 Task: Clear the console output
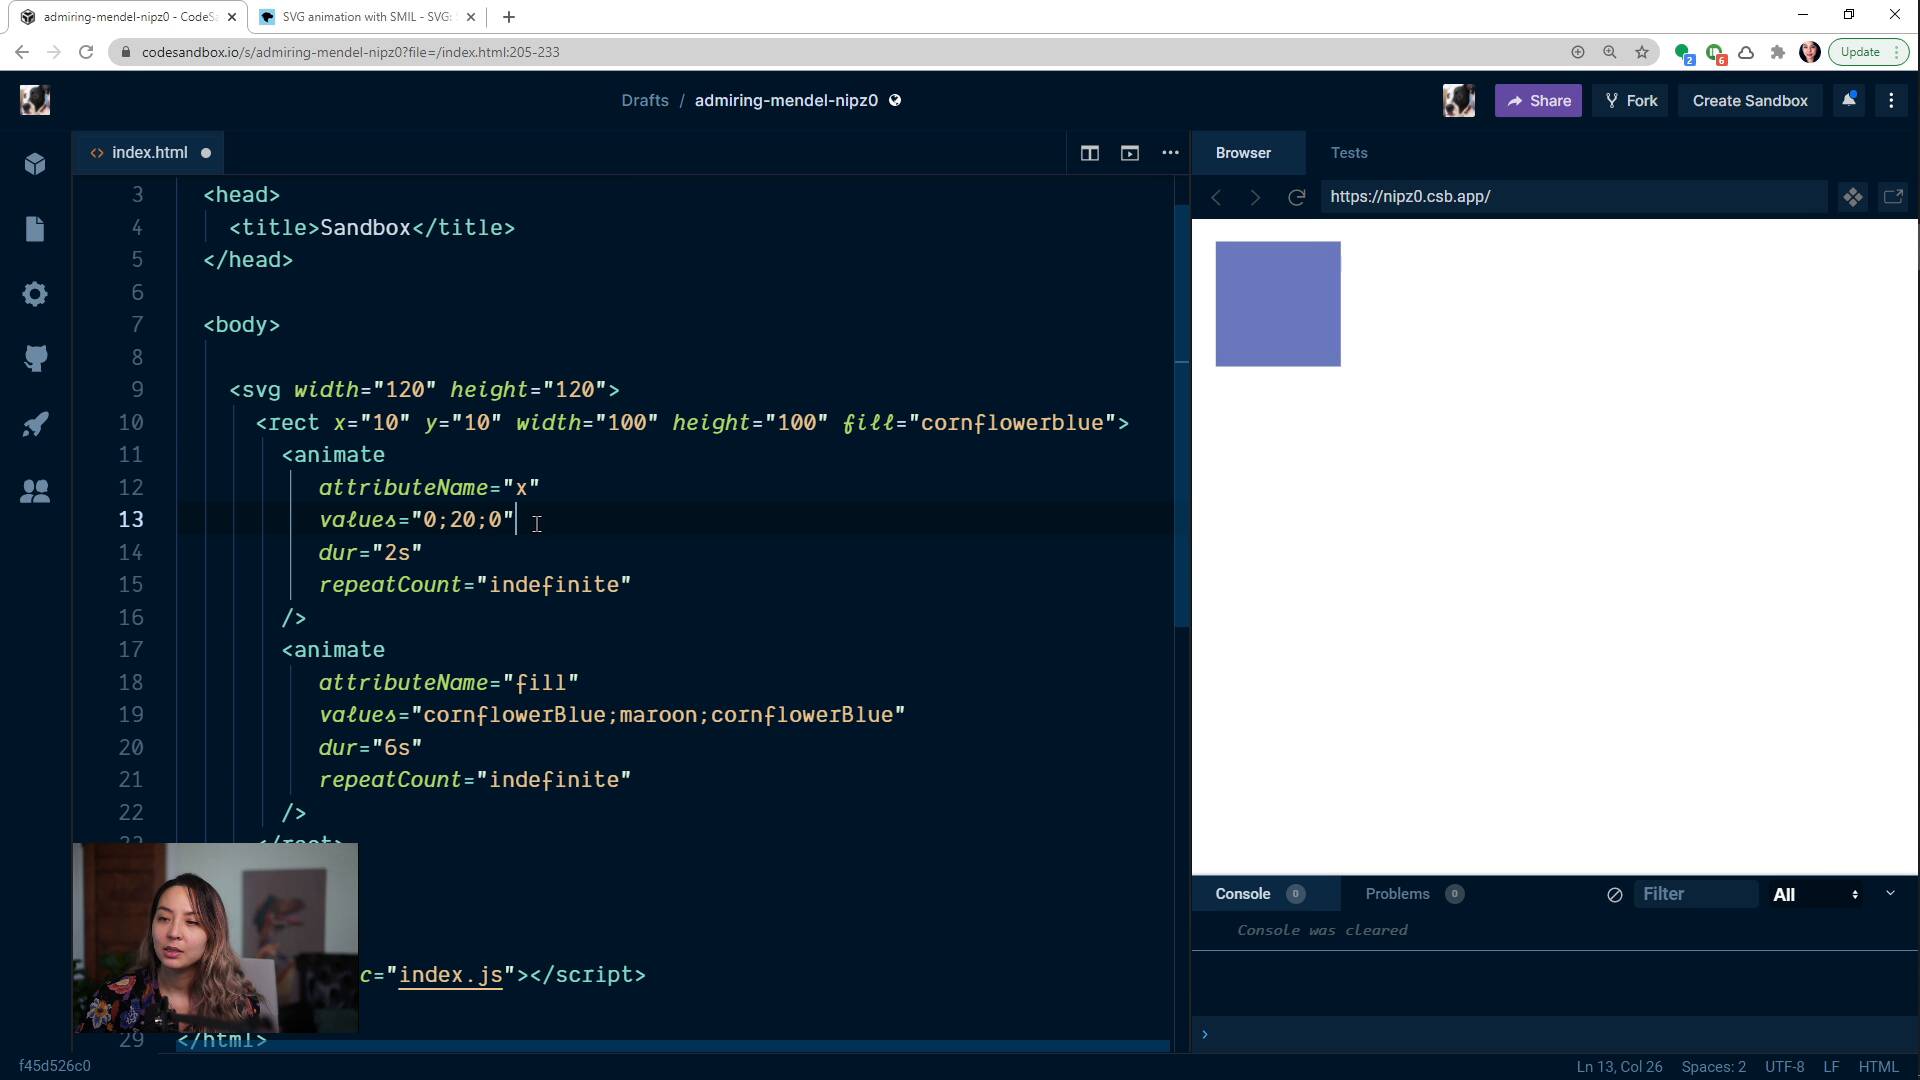click(1614, 895)
